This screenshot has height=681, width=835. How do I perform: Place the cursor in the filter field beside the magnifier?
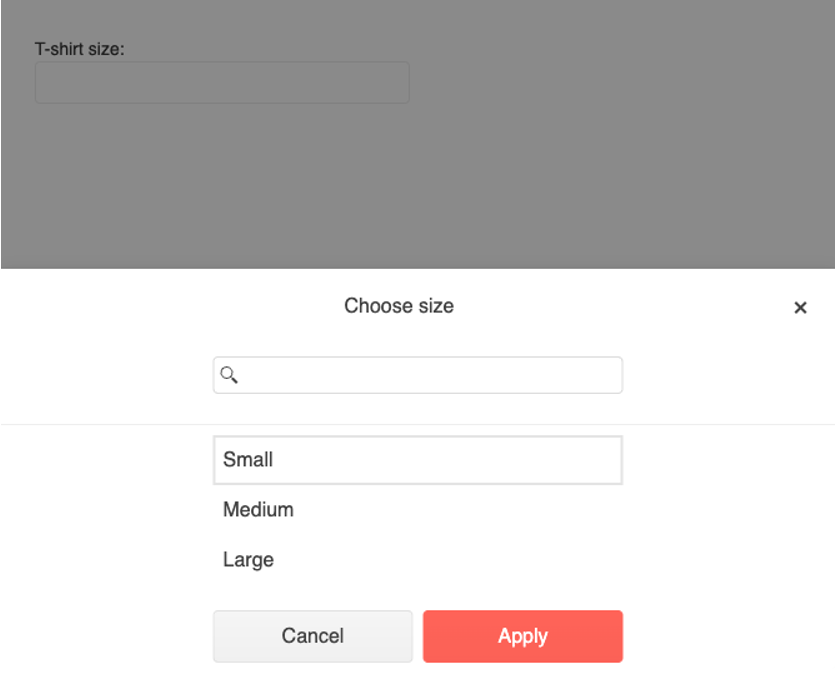point(418,375)
